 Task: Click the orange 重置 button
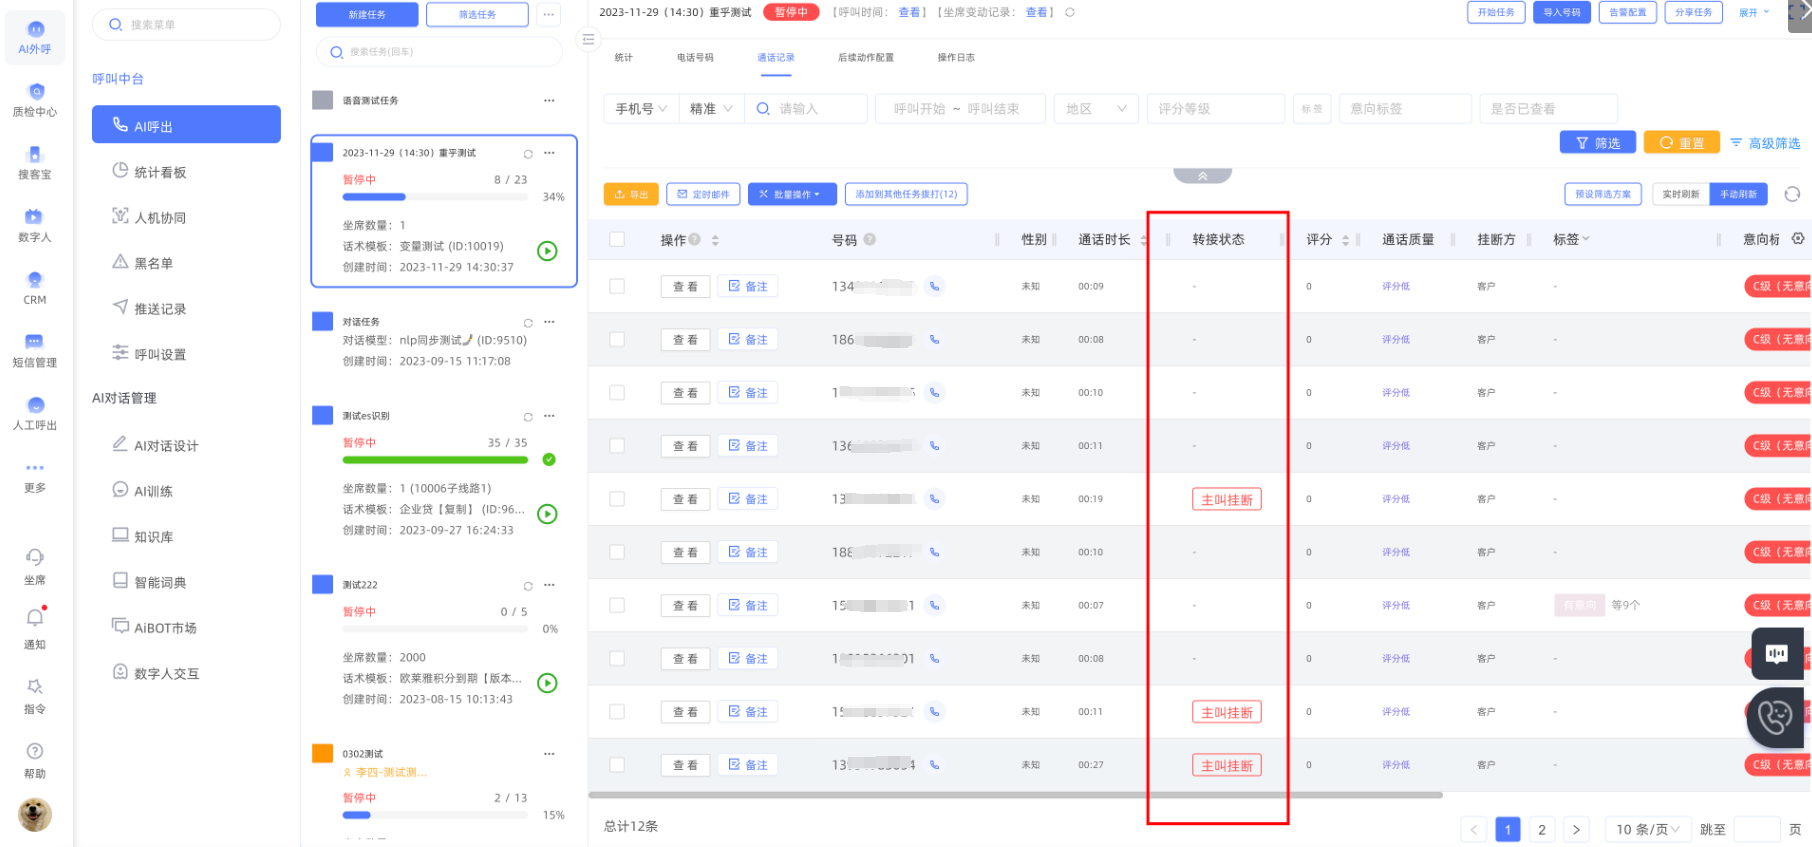[1681, 143]
